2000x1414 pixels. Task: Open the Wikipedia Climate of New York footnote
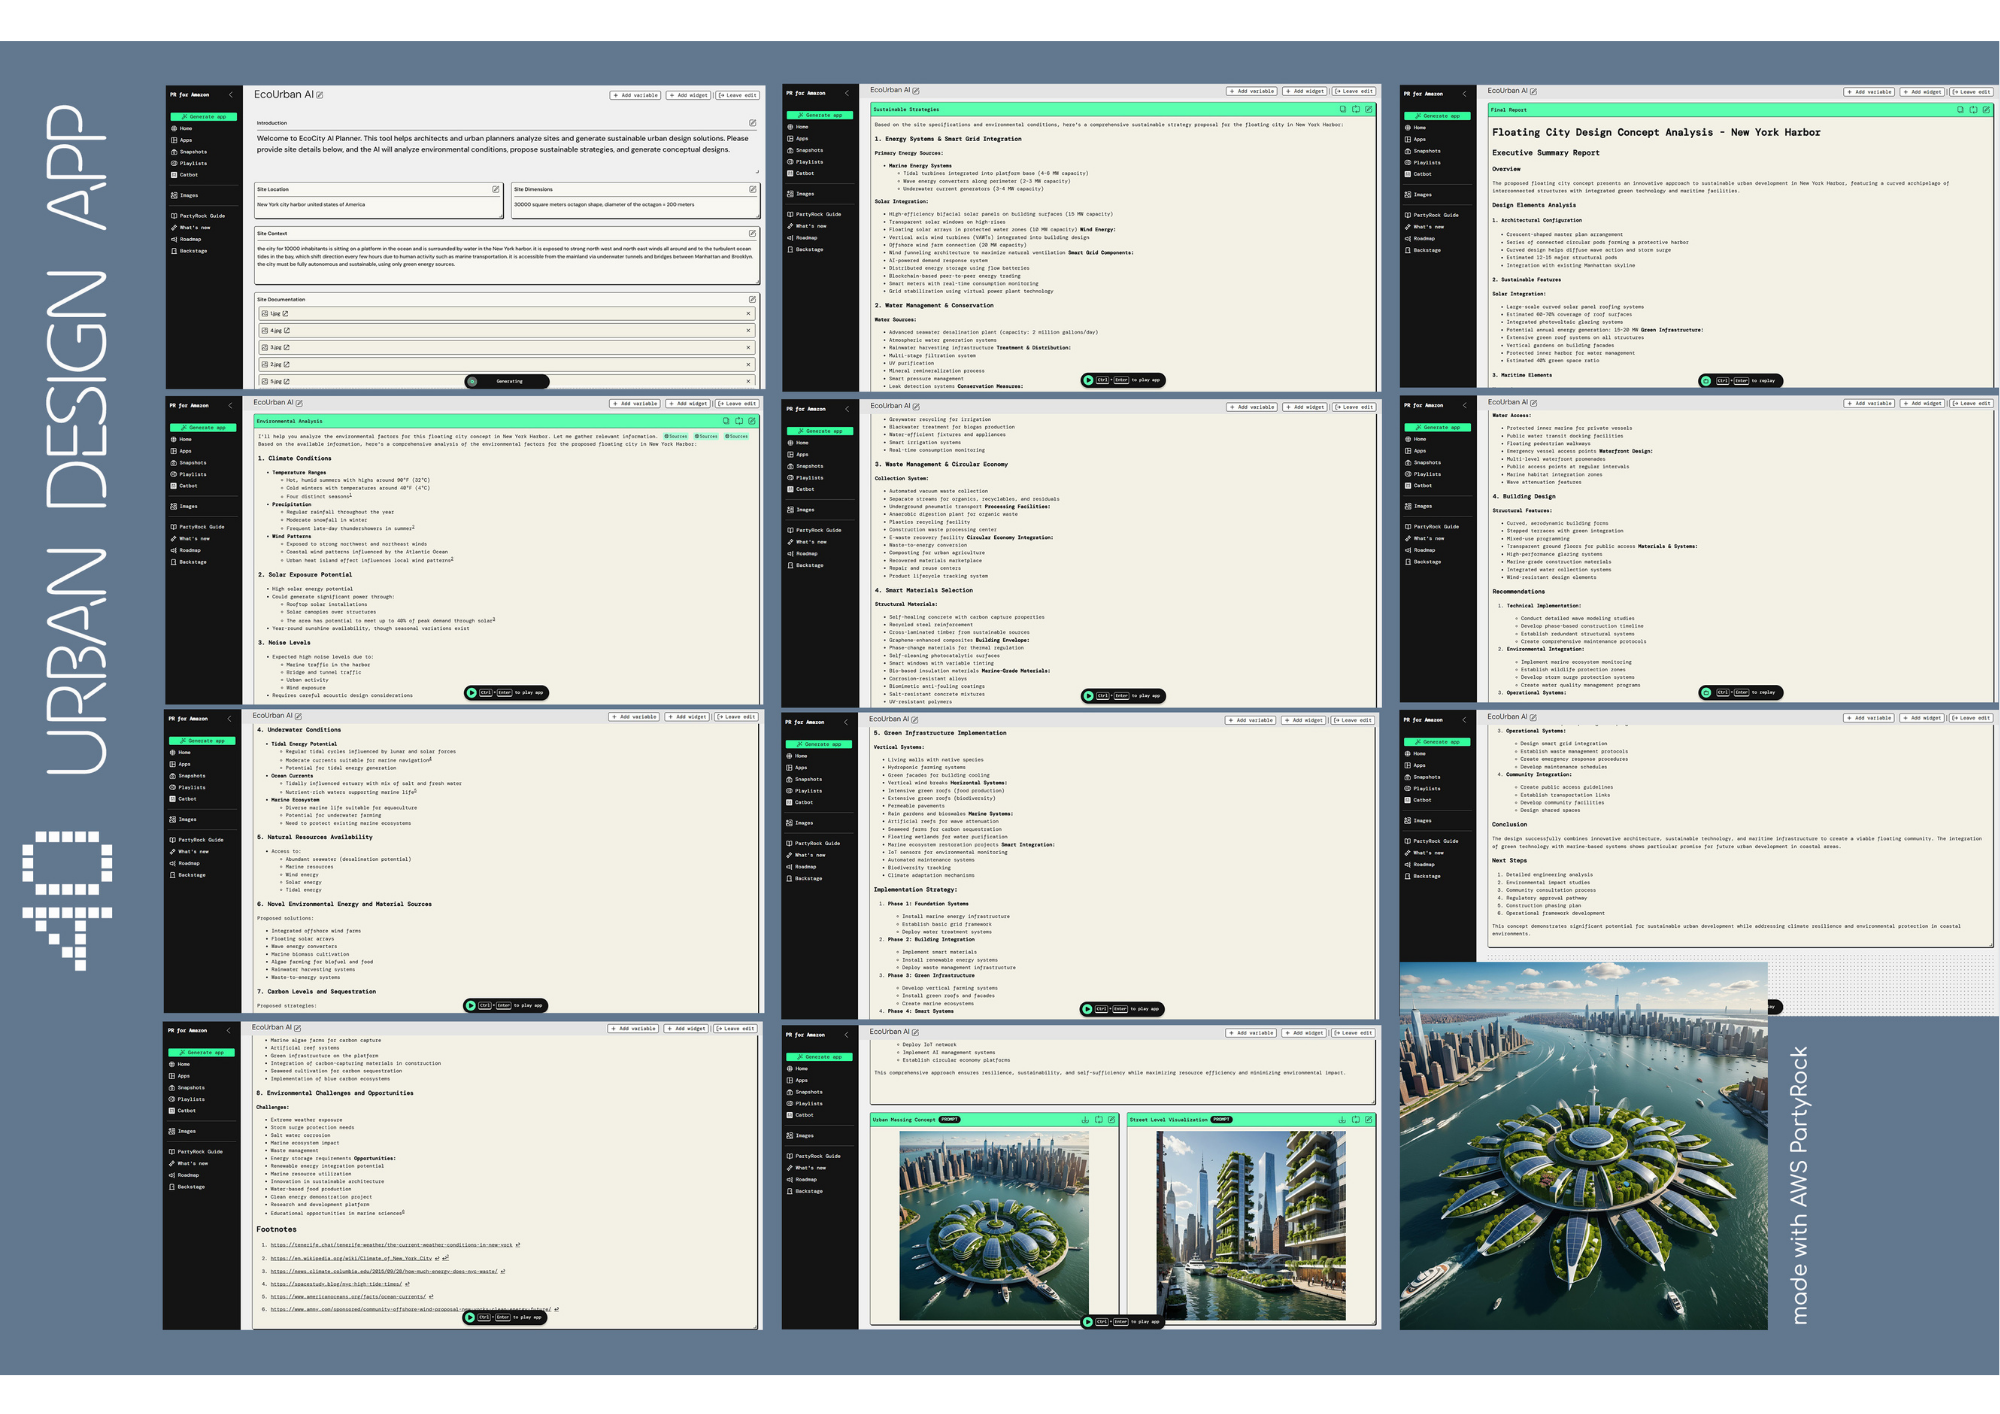point(352,1258)
